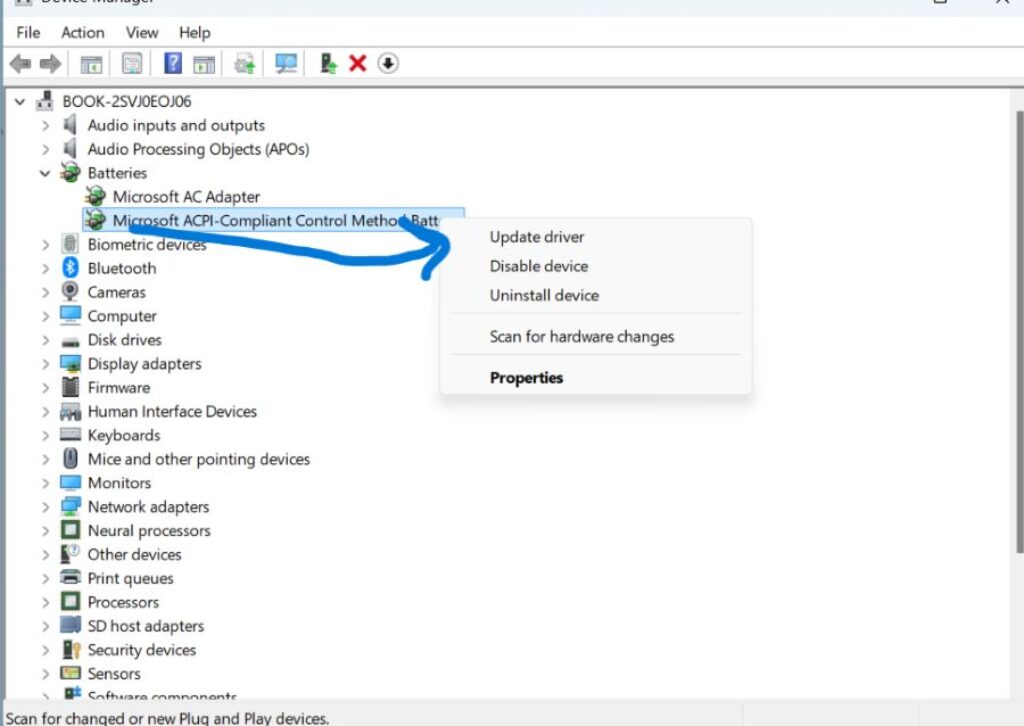Click the Computer monitor icon

point(70,315)
